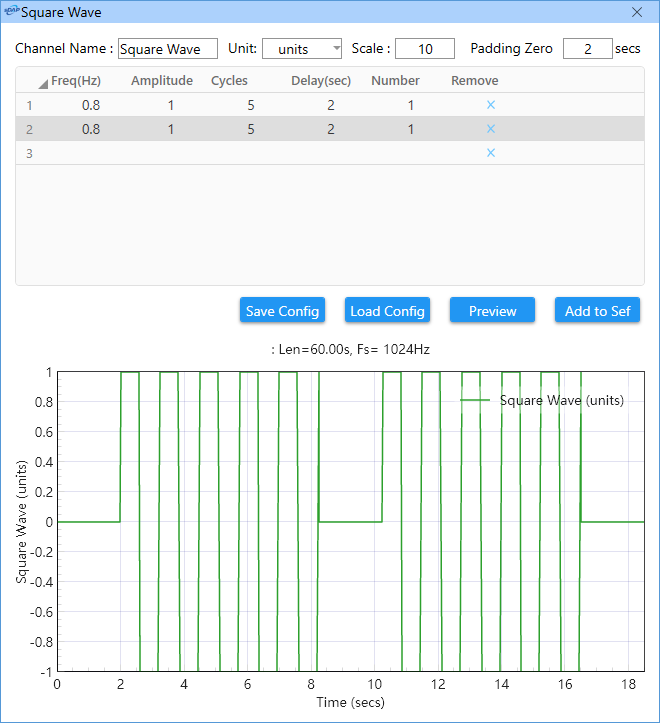Click the Number column header
The image size is (660, 723).
point(395,81)
